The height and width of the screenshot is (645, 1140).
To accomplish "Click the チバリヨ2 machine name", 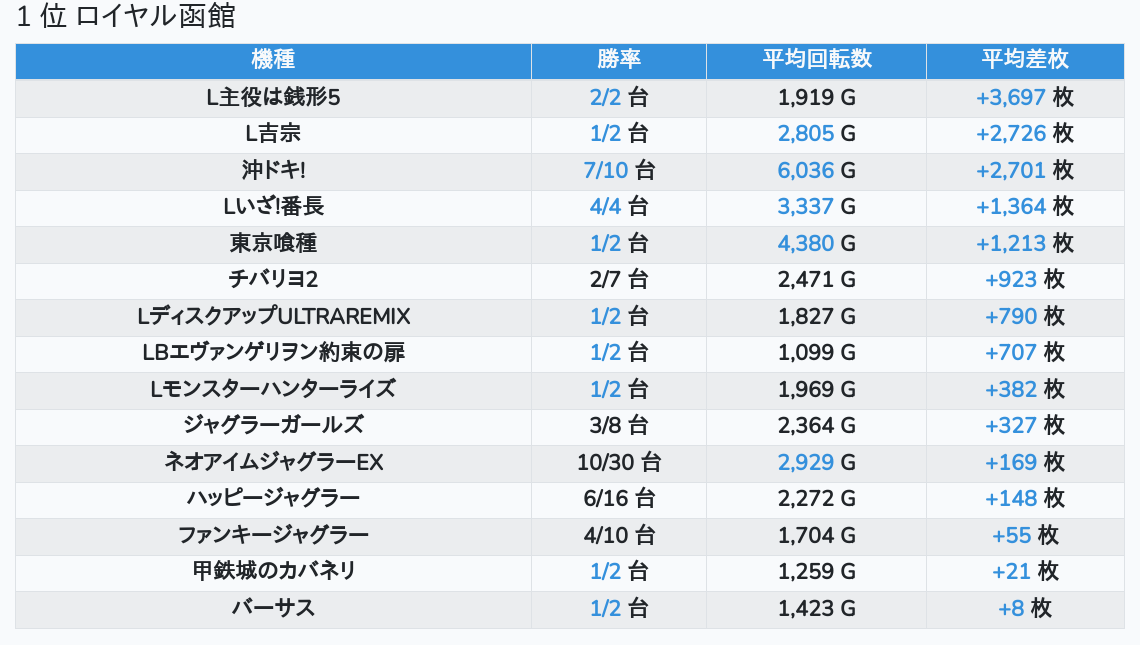I will [x=273, y=280].
